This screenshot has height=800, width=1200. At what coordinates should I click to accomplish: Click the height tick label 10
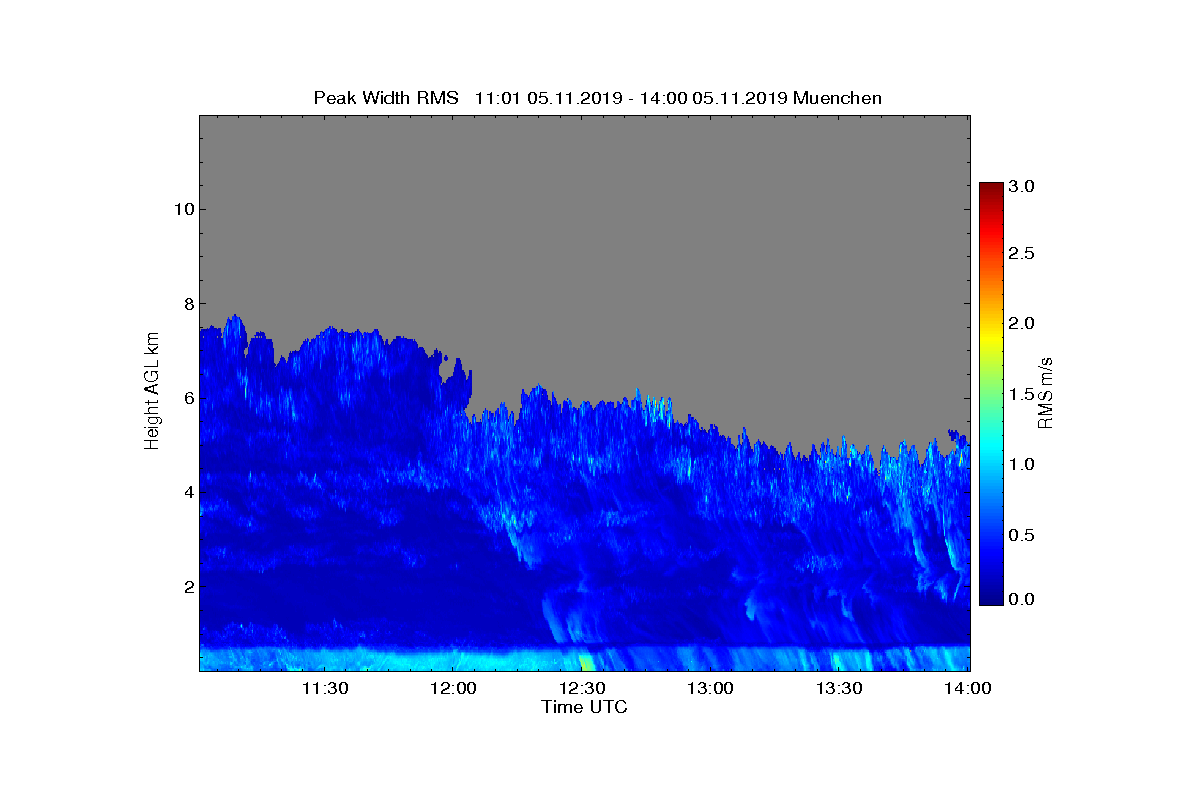(x=182, y=209)
